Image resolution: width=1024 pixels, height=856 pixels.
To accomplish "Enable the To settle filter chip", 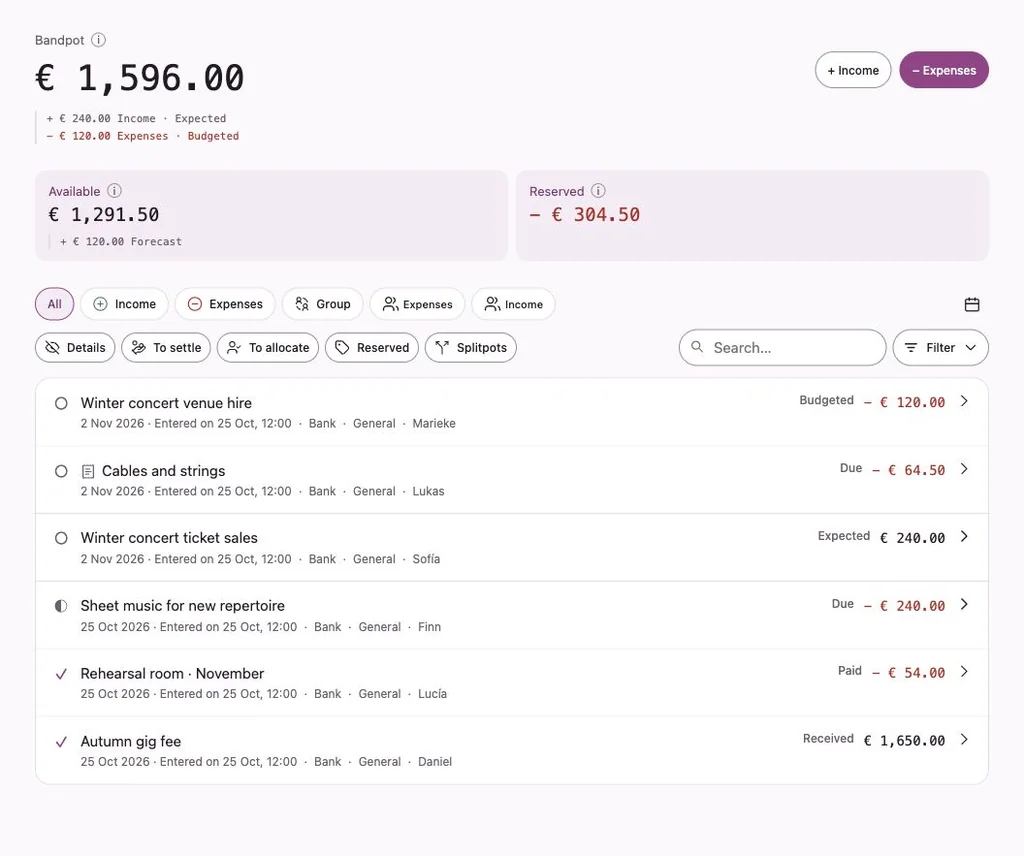I will tap(166, 347).
